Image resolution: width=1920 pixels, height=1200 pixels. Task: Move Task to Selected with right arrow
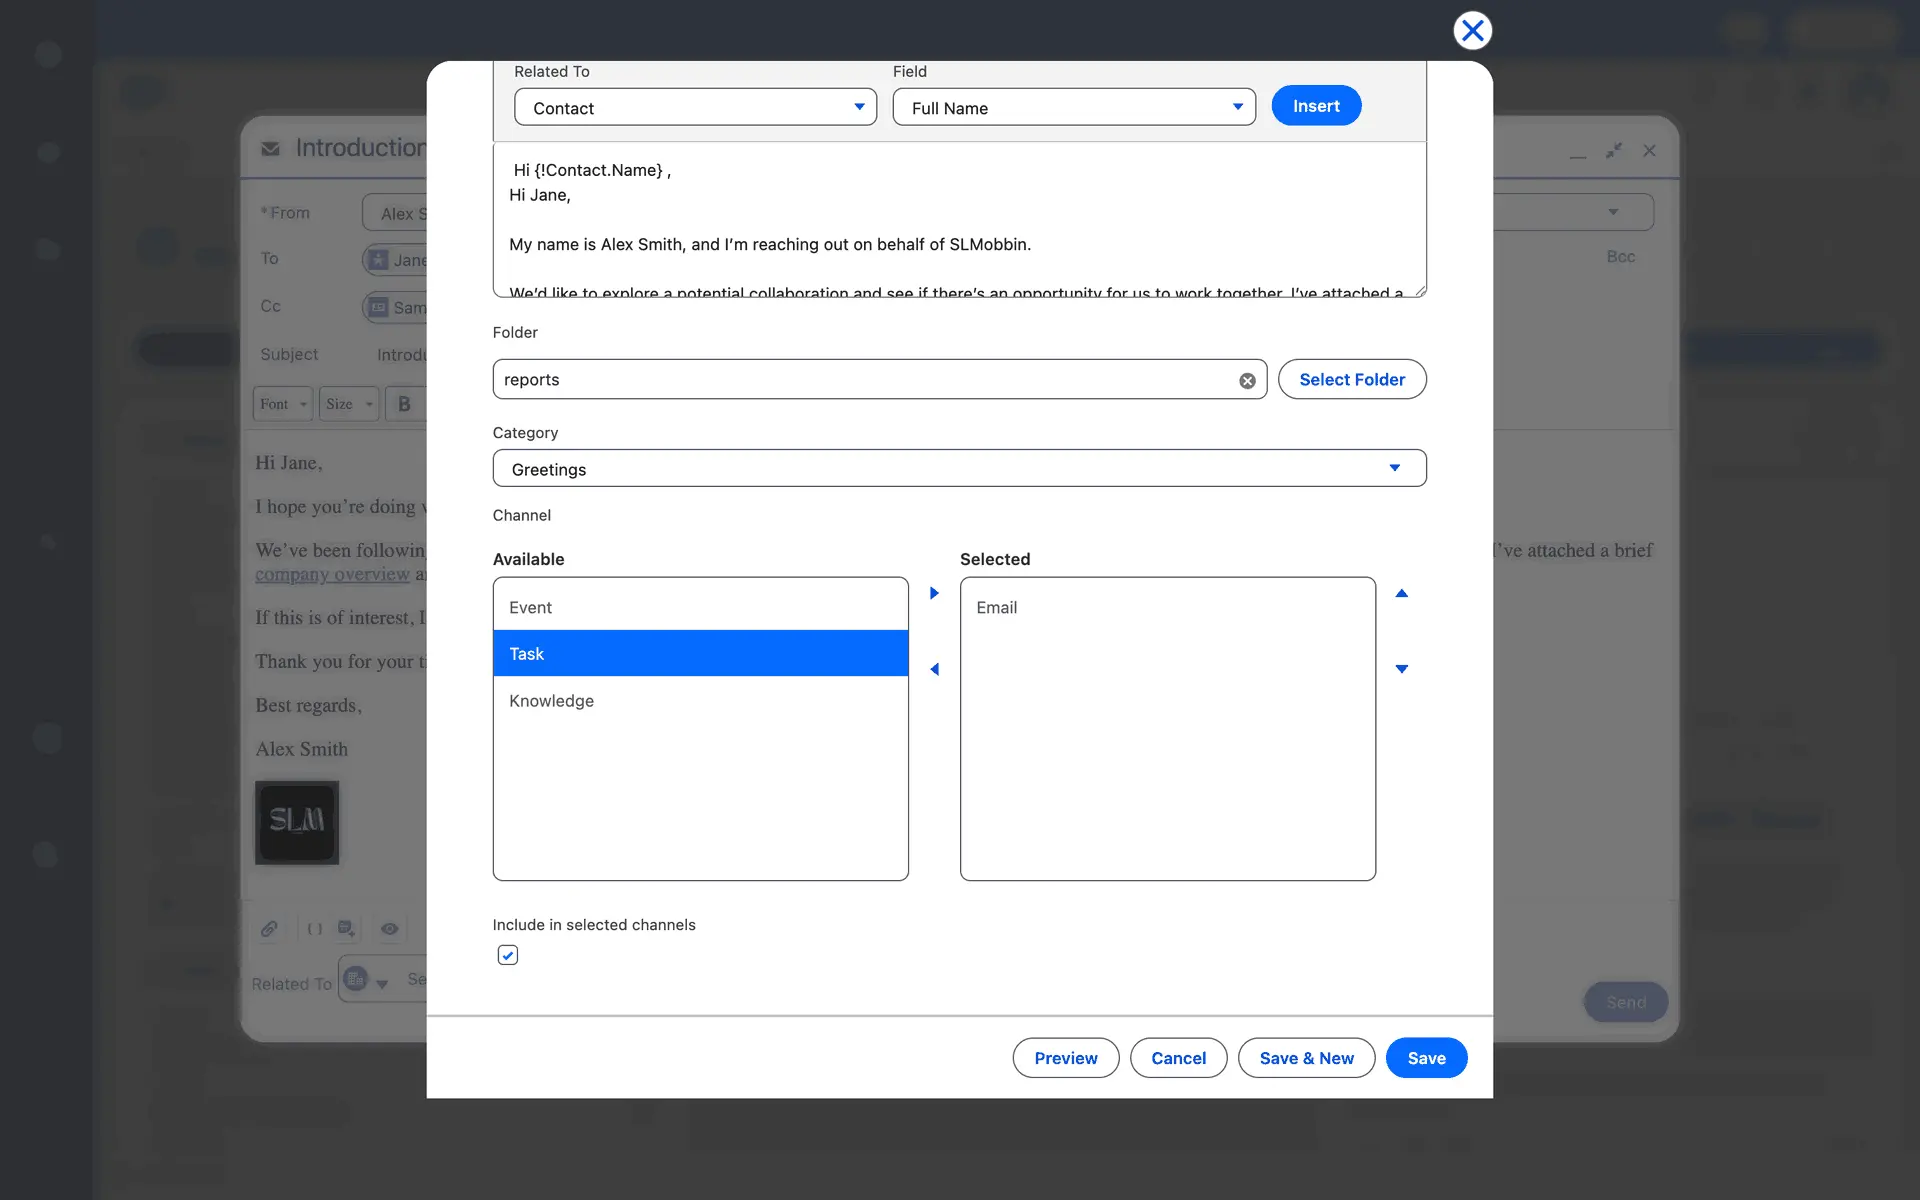click(x=934, y=593)
